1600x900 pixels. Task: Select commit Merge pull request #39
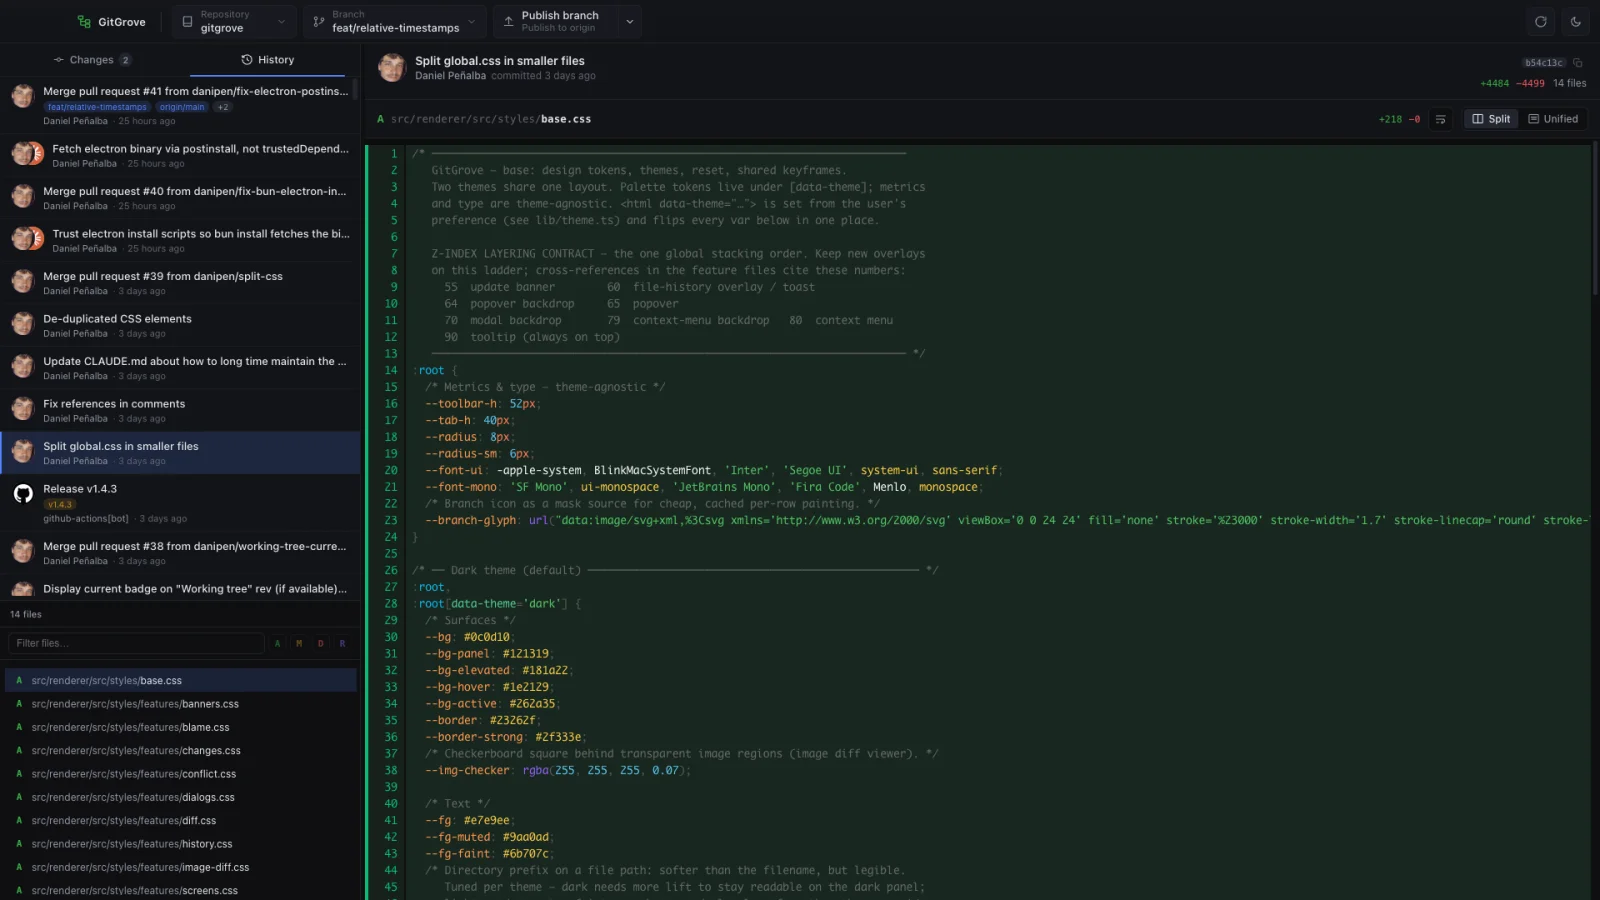[x=180, y=283]
